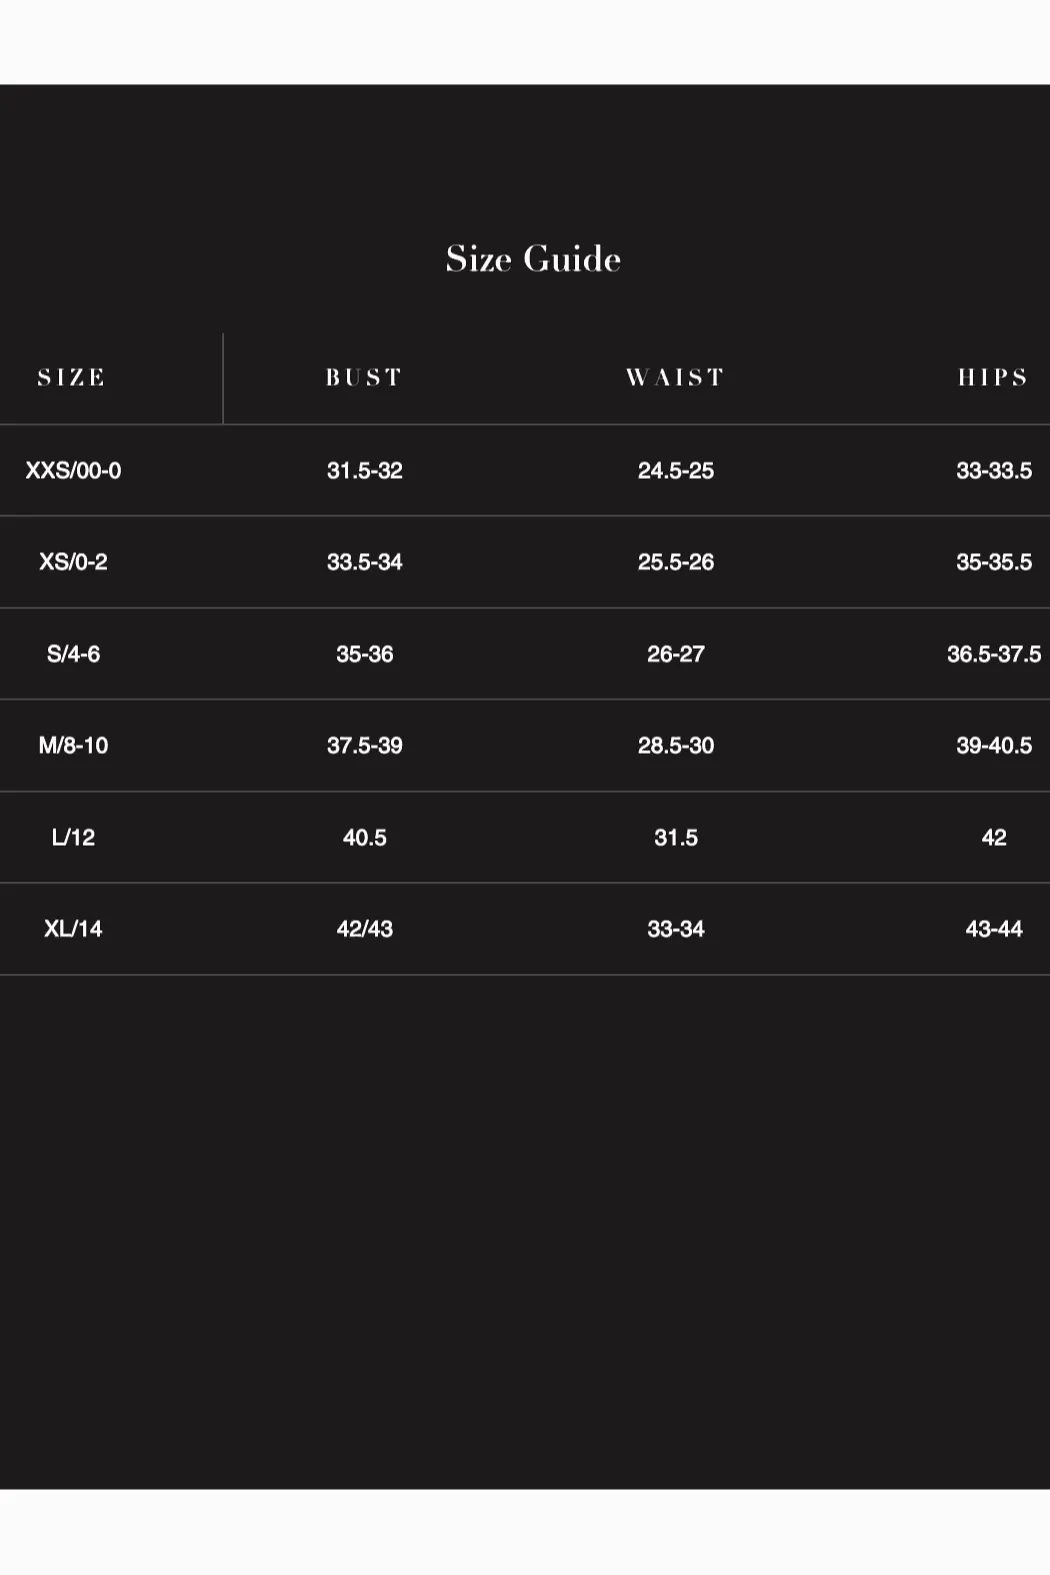Image resolution: width=1050 pixels, height=1575 pixels.
Task: Select the BUST column header
Action: [x=364, y=378]
